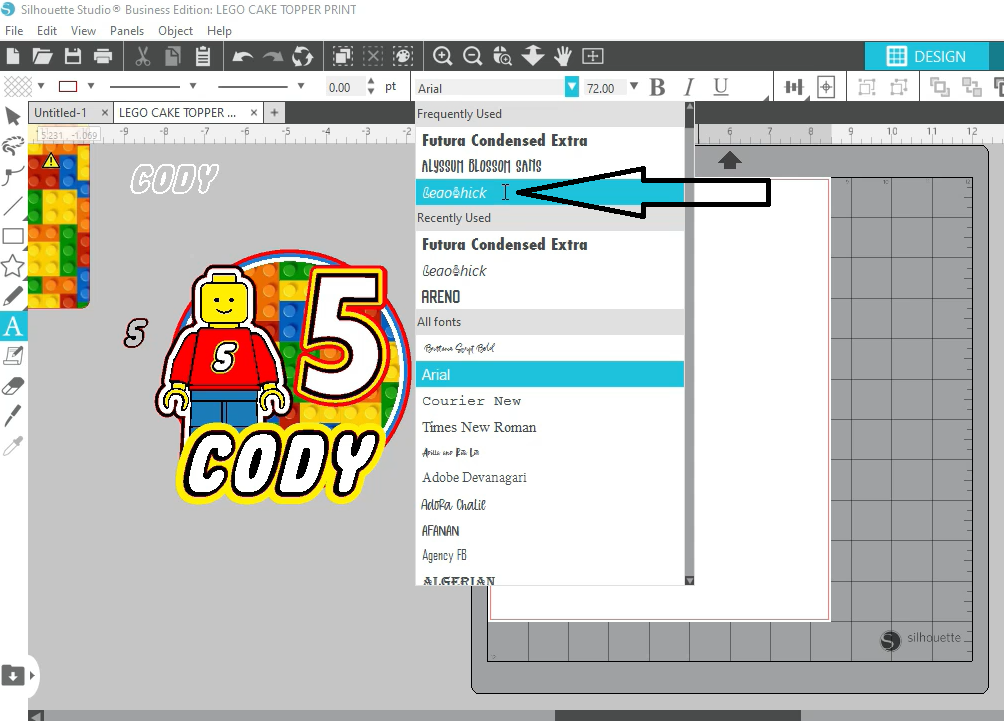
Task: Switch to the Untitled-1 tab
Action: tap(61, 113)
